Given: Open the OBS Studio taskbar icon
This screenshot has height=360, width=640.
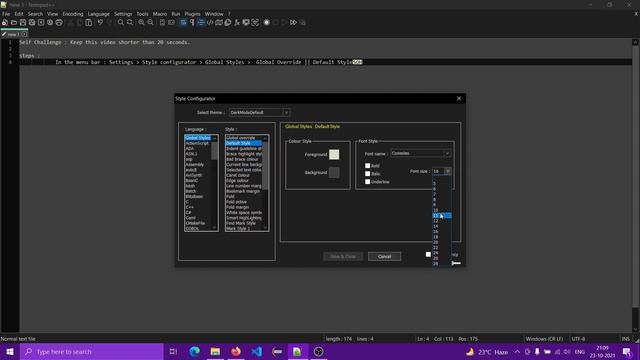Looking at the screenshot, I should [318, 351].
